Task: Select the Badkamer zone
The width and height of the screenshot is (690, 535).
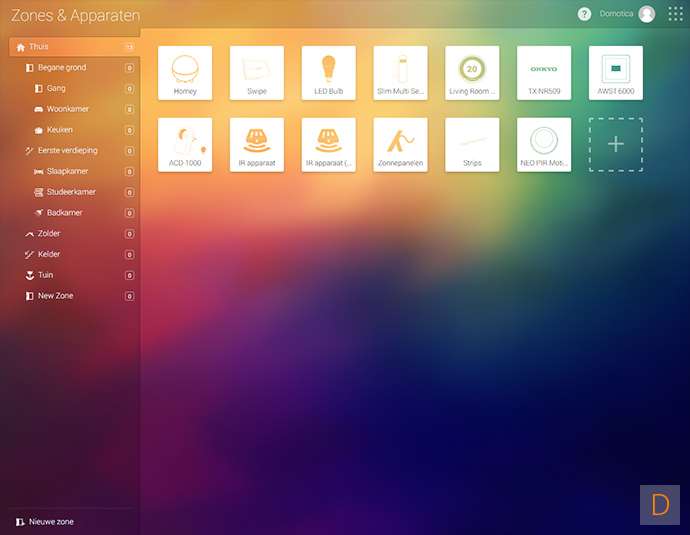Action: tap(84, 213)
